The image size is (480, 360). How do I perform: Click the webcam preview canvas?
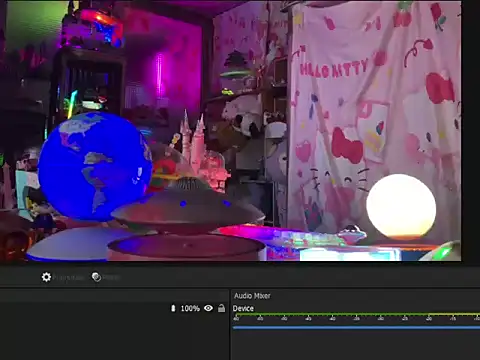[231, 131]
